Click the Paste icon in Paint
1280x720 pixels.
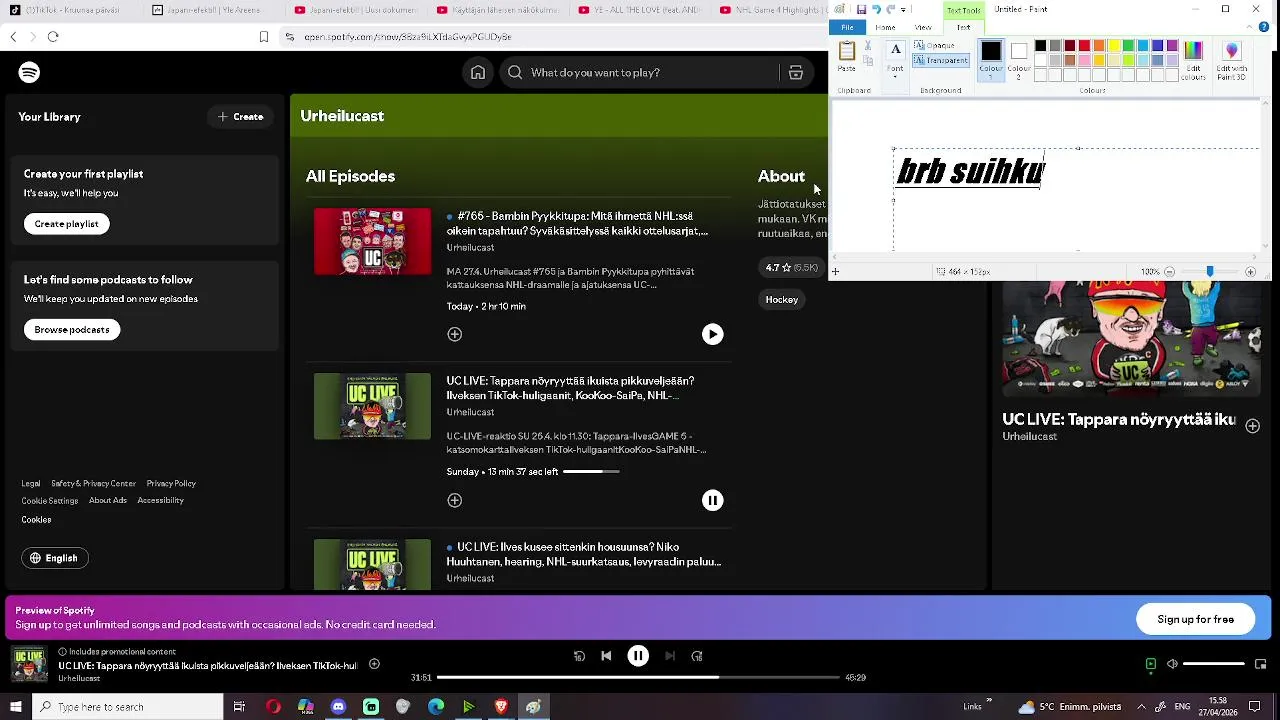tap(847, 52)
